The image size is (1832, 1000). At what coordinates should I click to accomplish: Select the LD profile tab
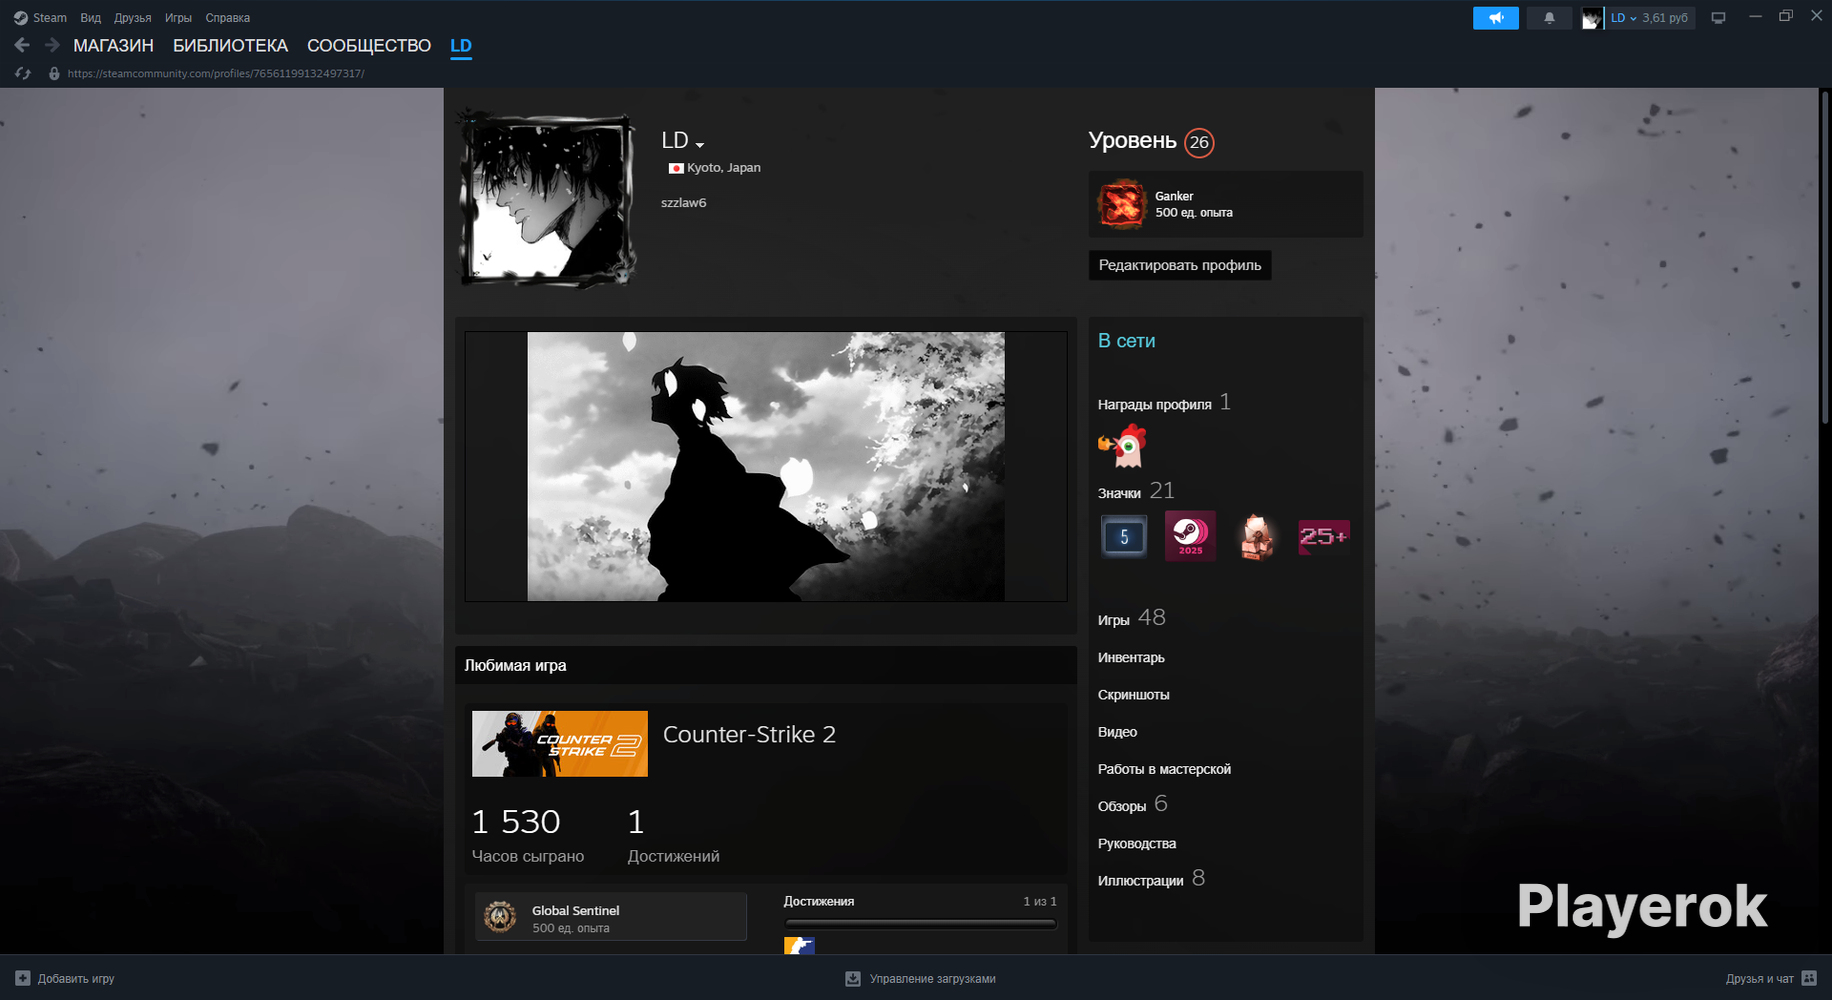coord(461,46)
